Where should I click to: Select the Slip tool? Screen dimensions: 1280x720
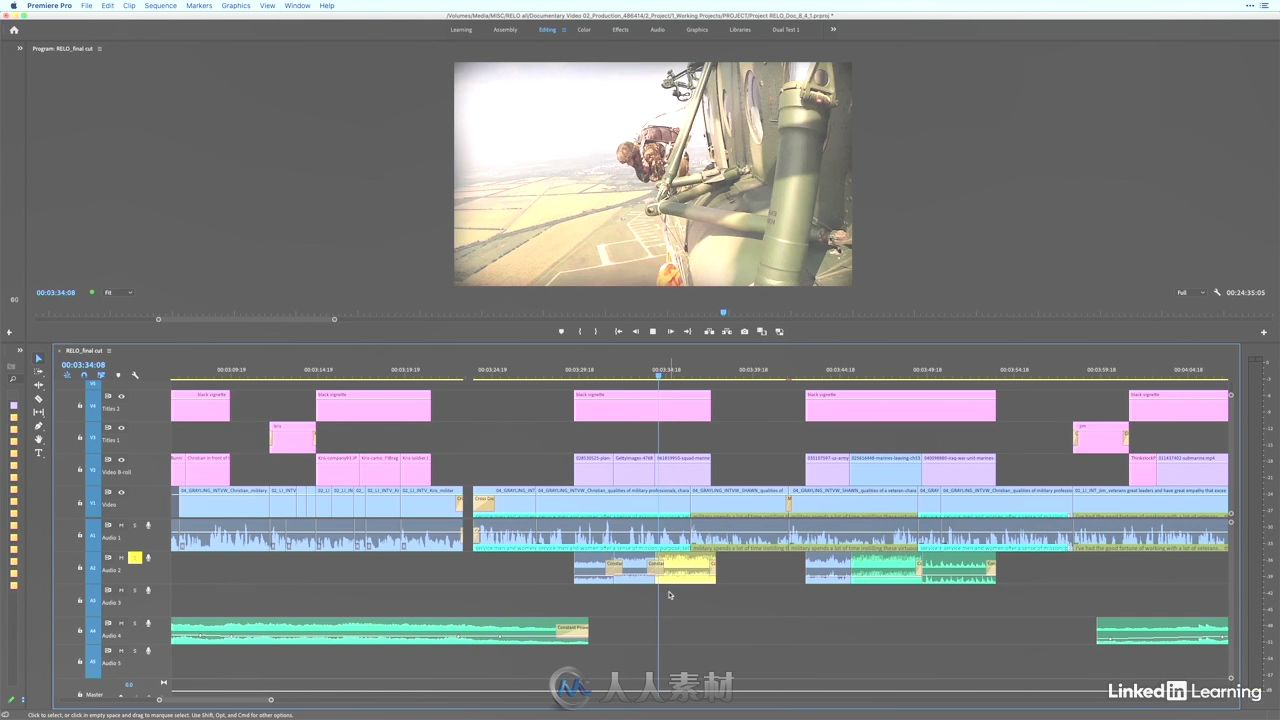[39, 412]
